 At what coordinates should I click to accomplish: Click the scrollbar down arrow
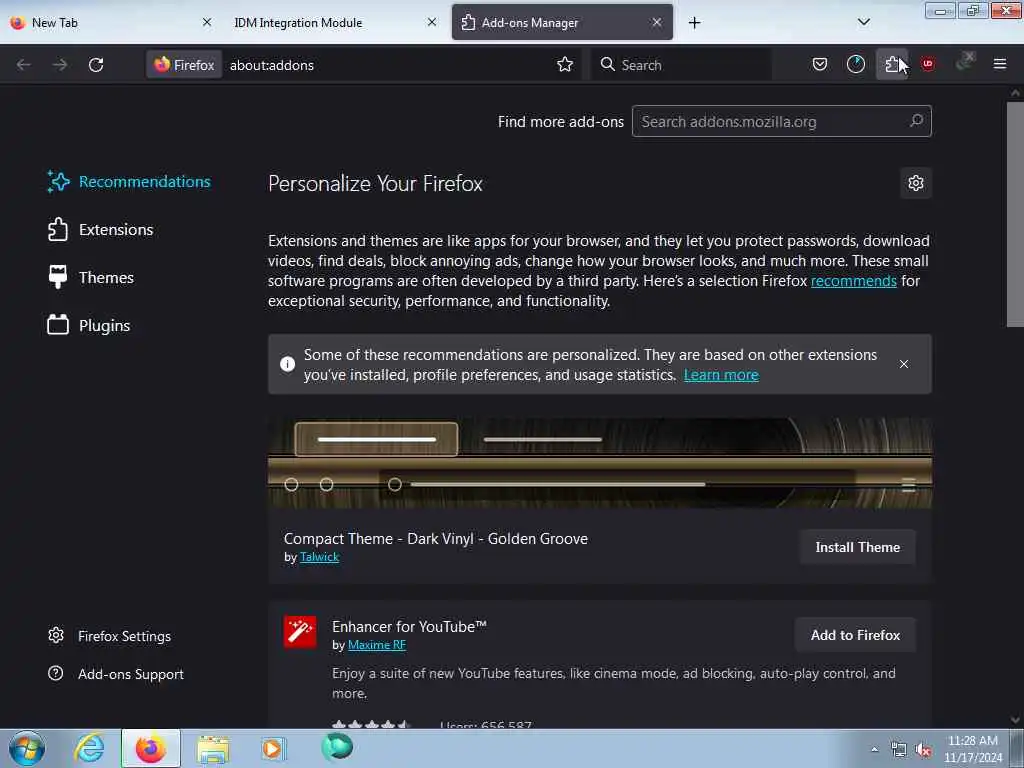point(1015,720)
